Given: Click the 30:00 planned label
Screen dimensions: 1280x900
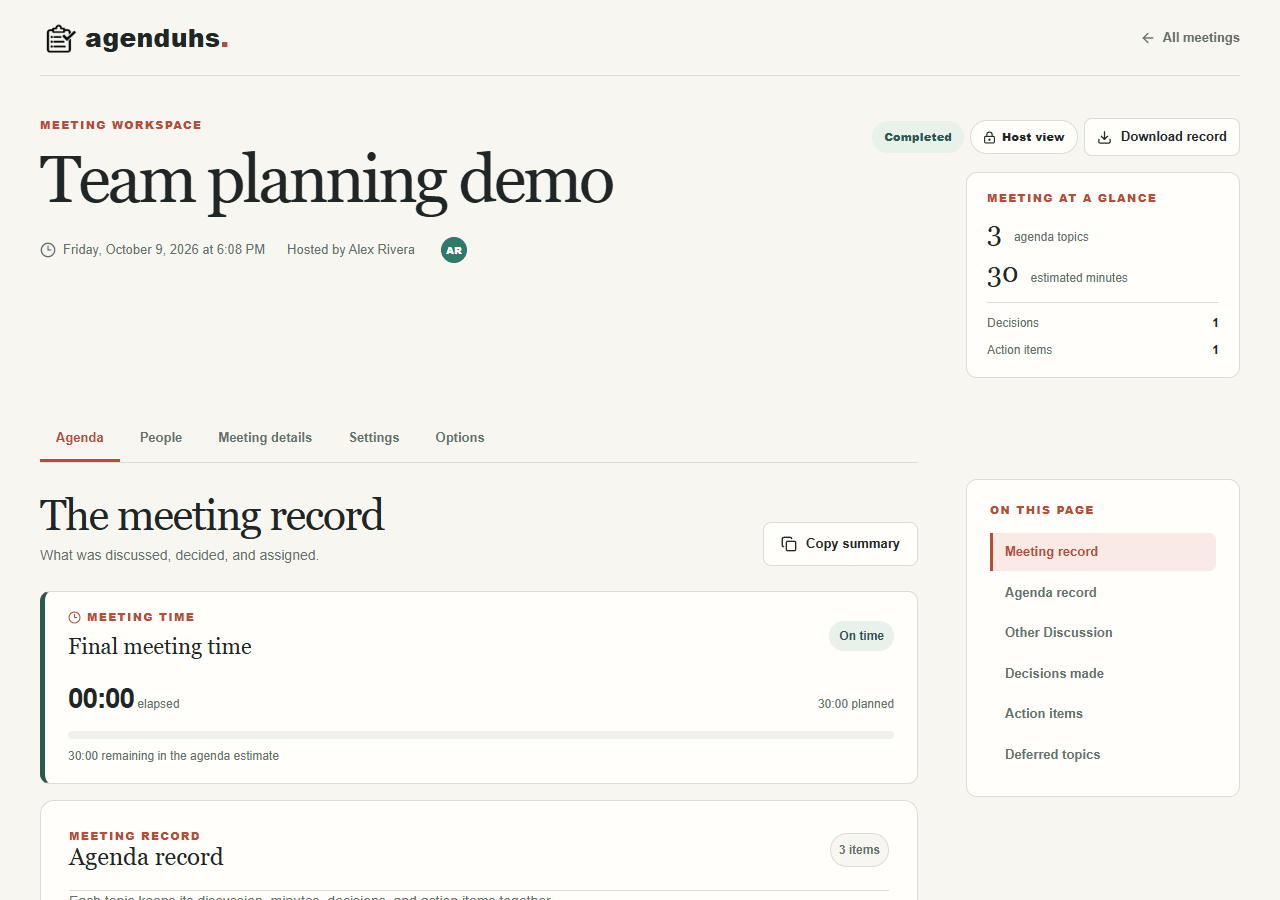Looking at the screenshot, I should (x=856, y=704).
